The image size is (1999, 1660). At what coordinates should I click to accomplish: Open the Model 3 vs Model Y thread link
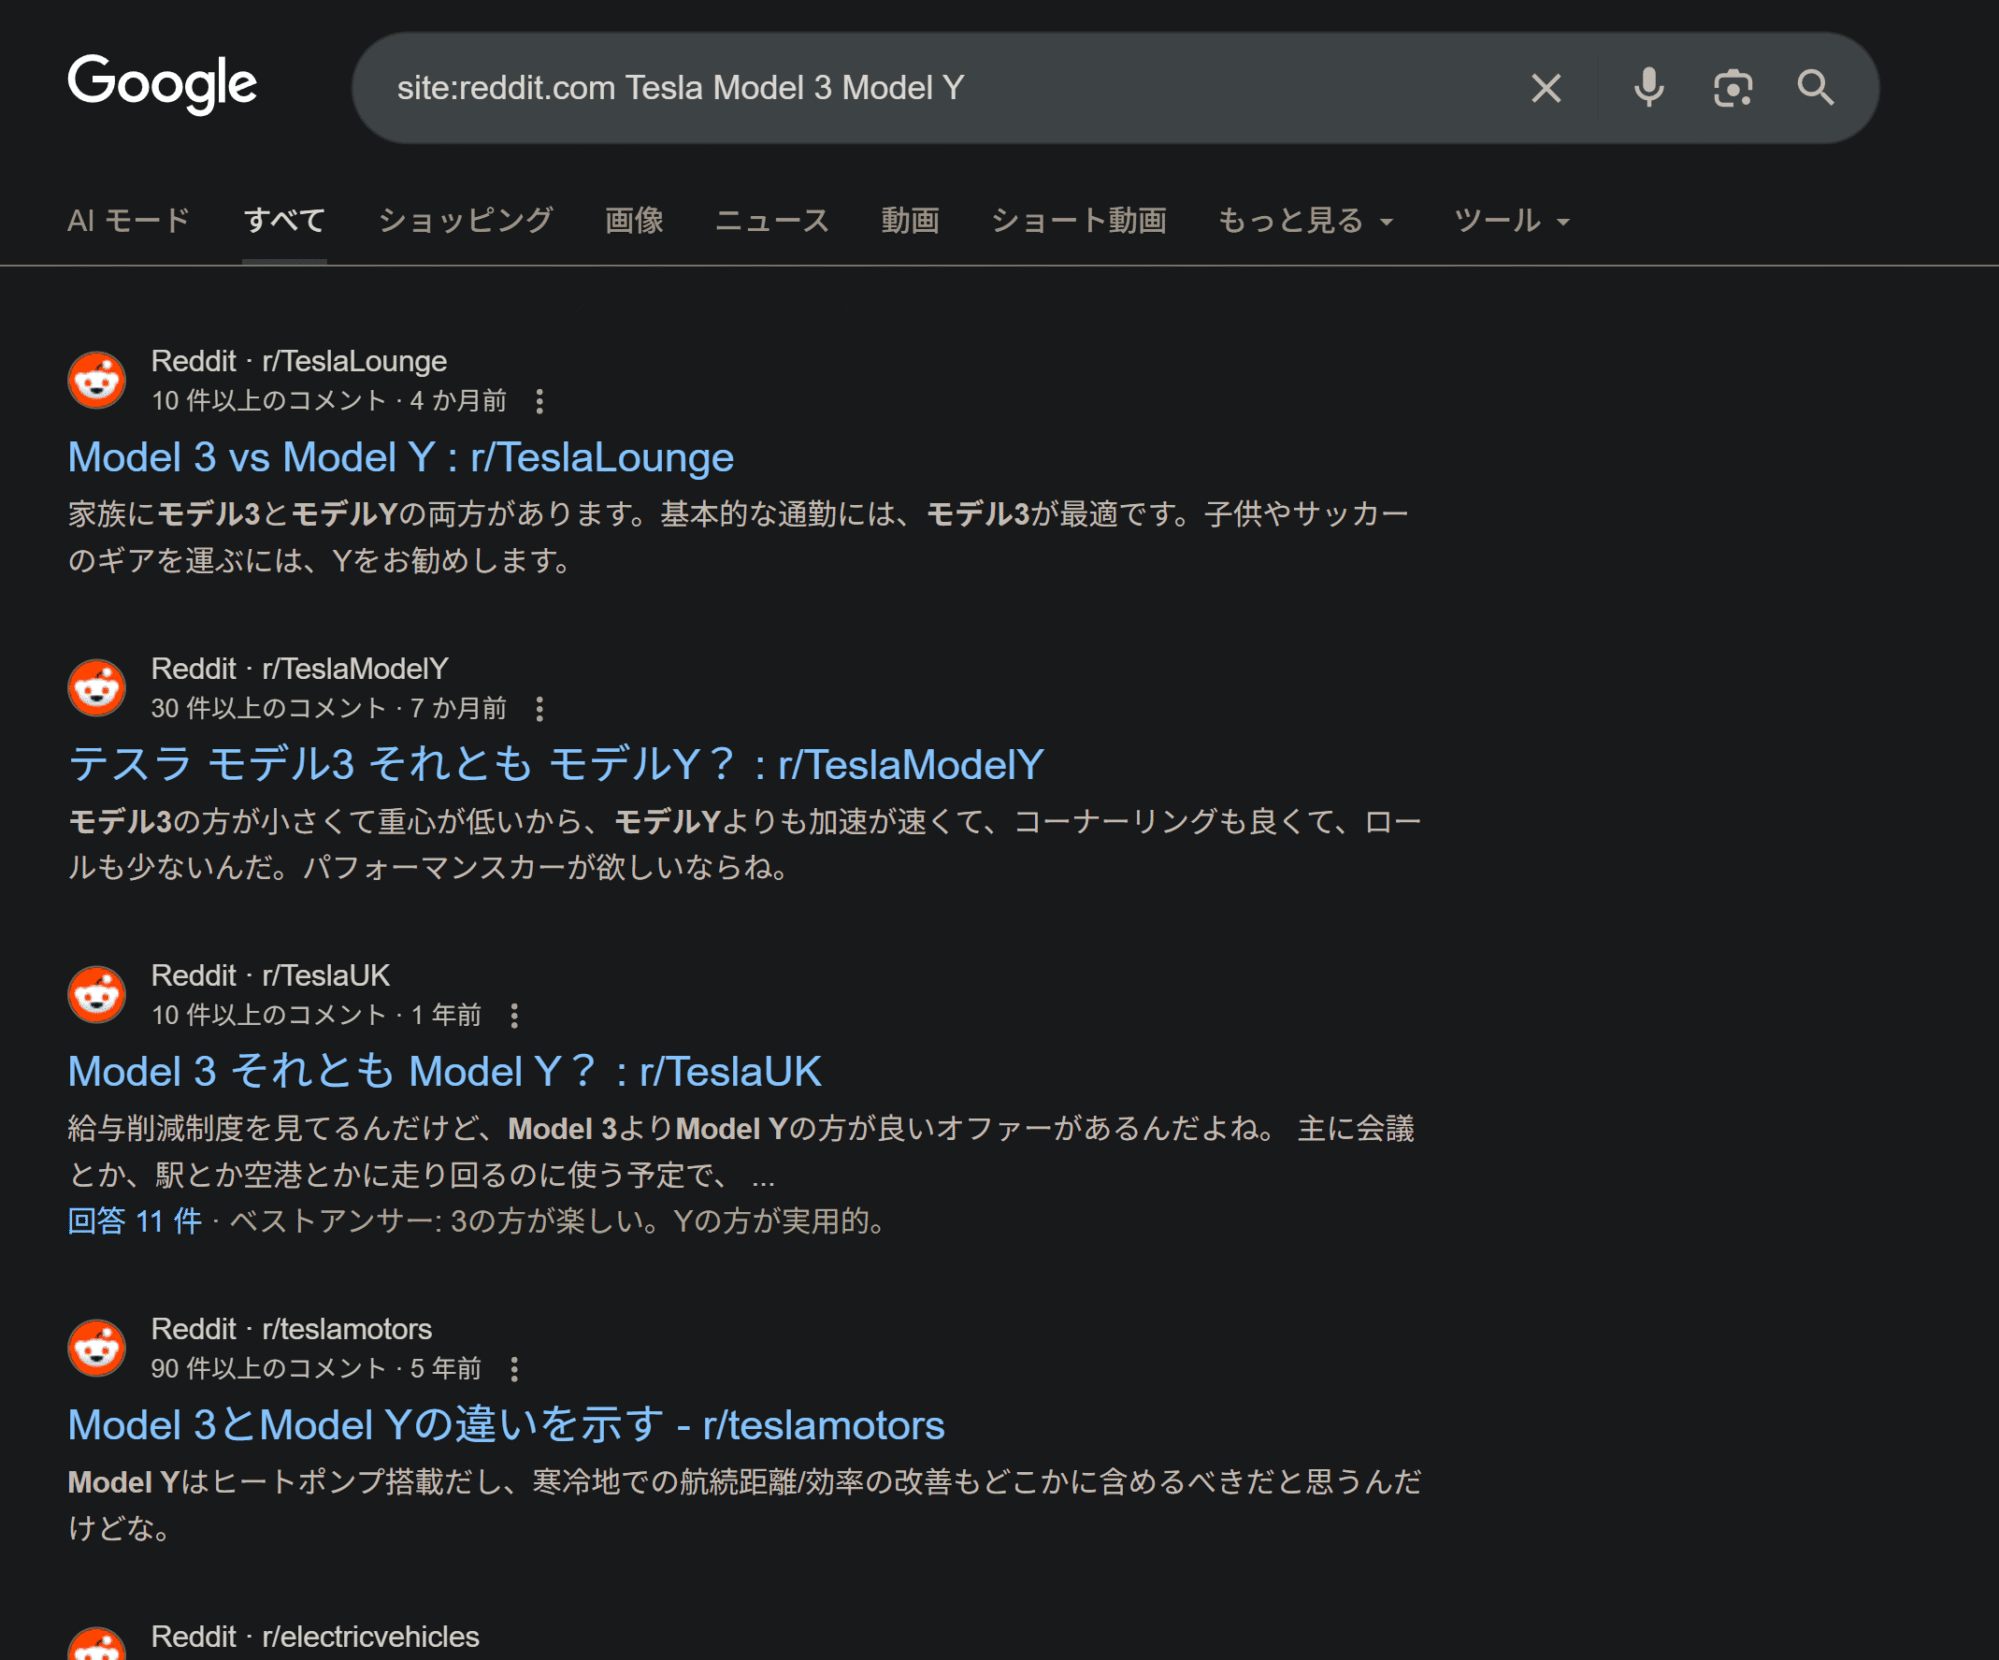[400, 457]
